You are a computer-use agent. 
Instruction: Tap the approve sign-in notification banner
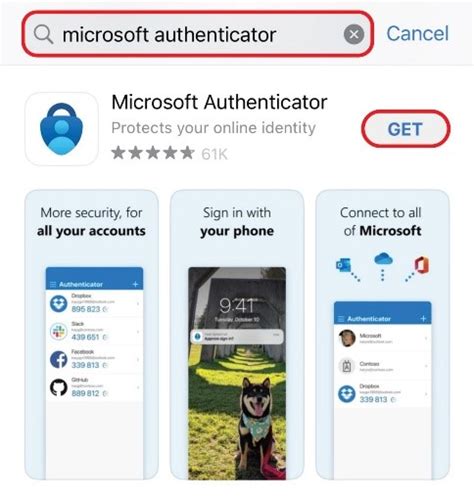tap(237, 337)
